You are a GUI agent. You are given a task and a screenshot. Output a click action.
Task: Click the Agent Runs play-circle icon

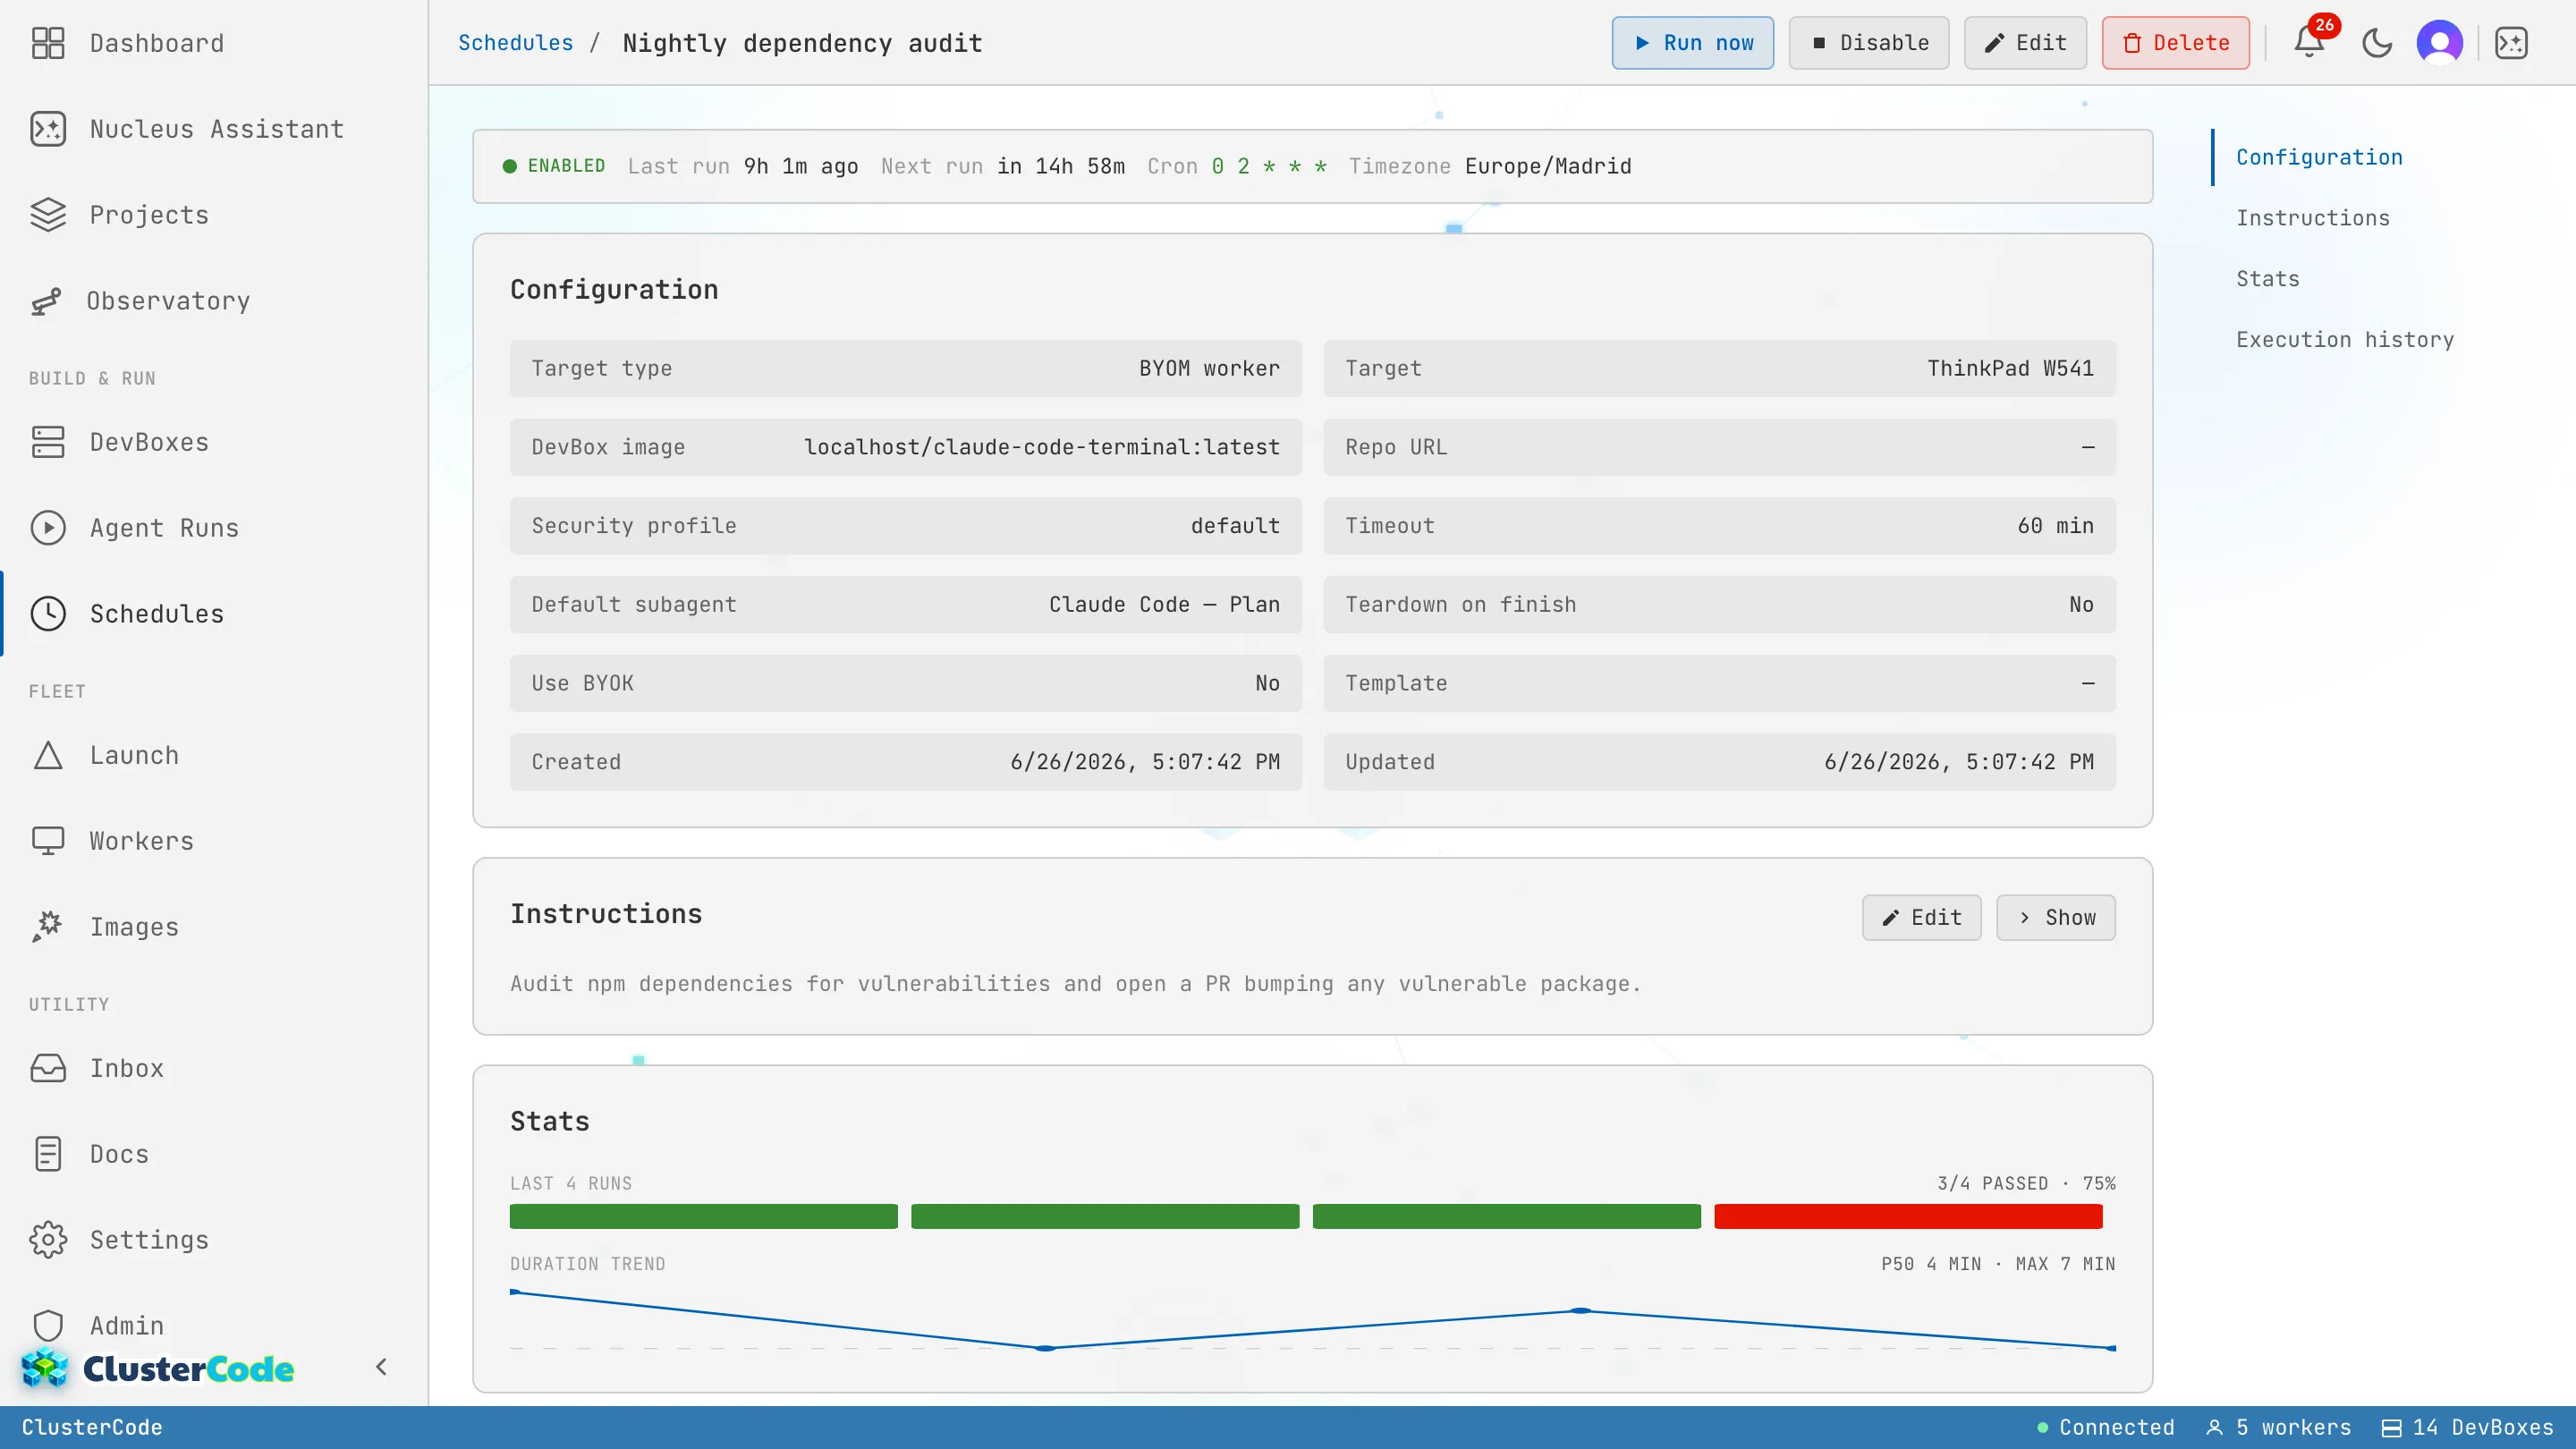click(48, 528)
